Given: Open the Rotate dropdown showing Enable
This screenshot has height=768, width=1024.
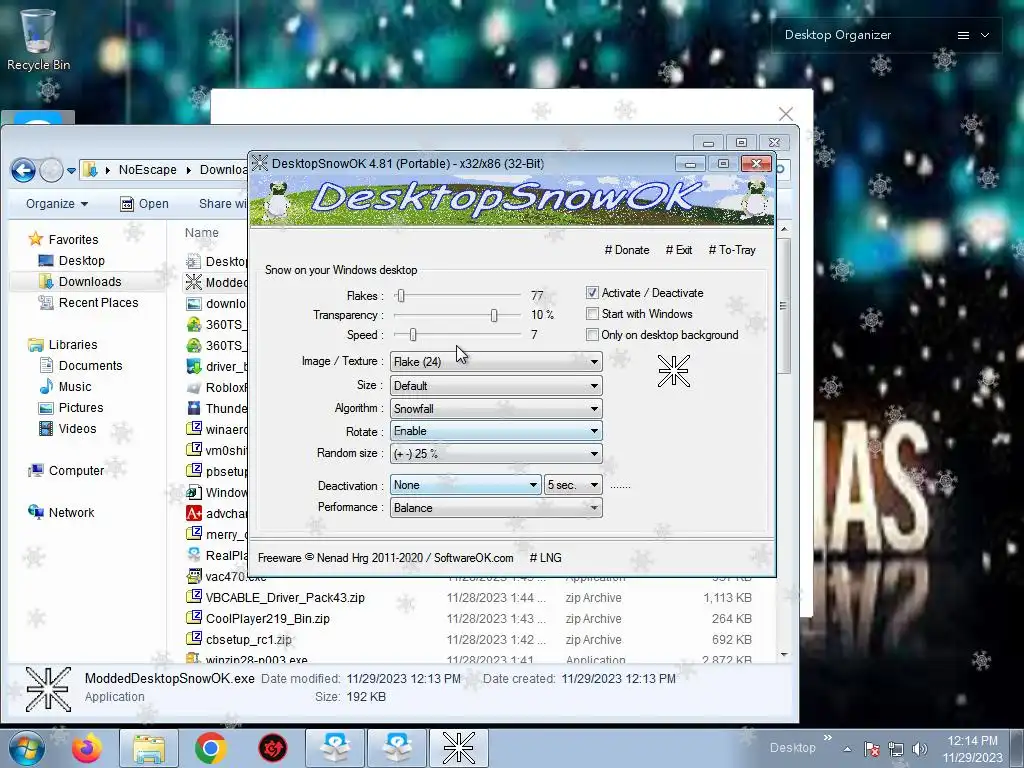Looking at the screenshot, I should pyautogui.click(x=496, y=430).
